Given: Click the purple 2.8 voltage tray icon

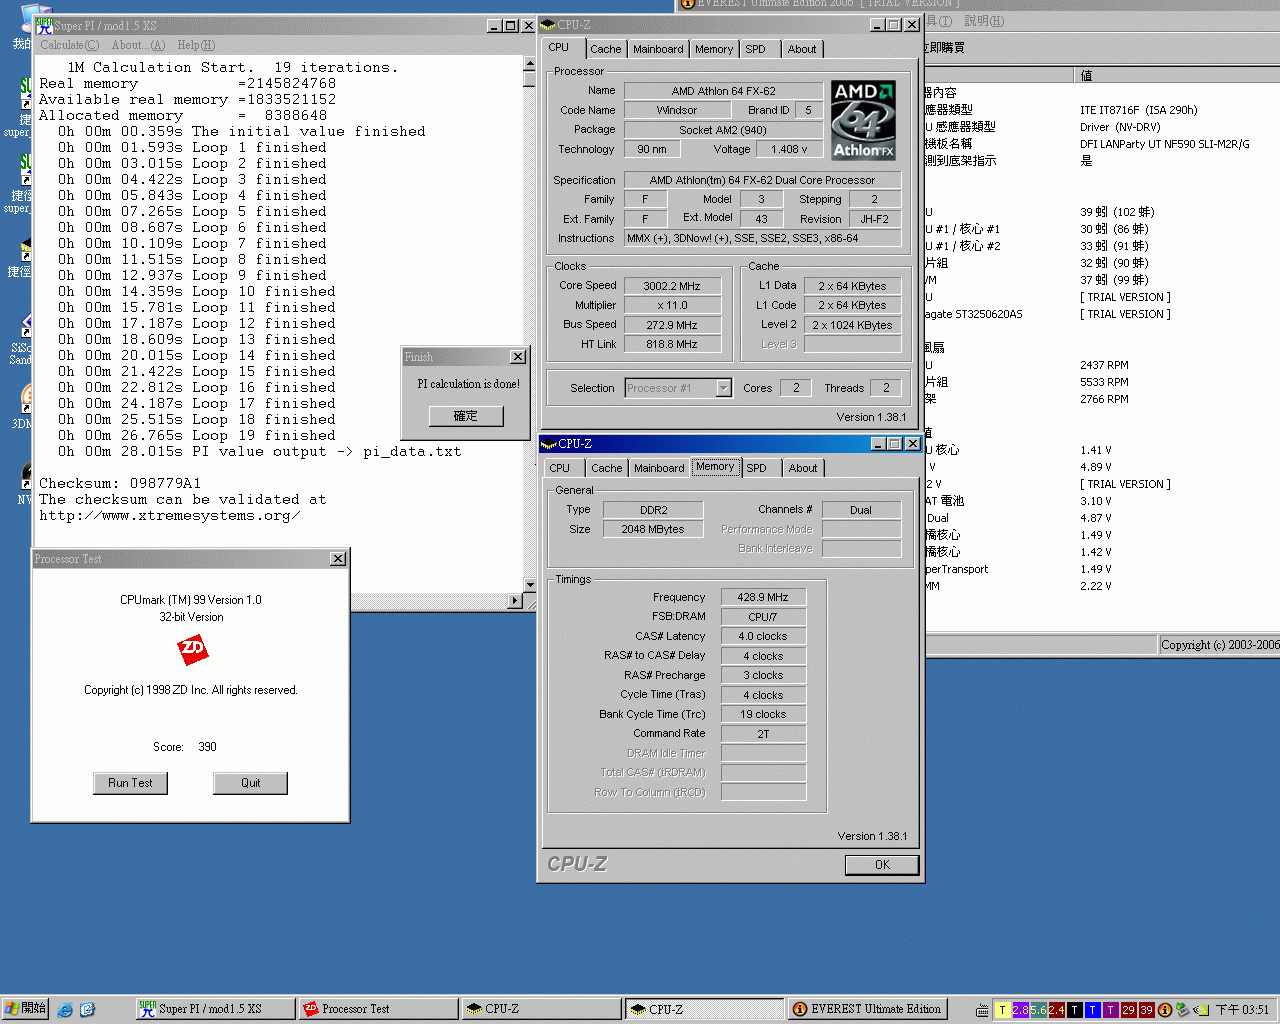Looking at the screenshot, I should coord(1021,1010).
